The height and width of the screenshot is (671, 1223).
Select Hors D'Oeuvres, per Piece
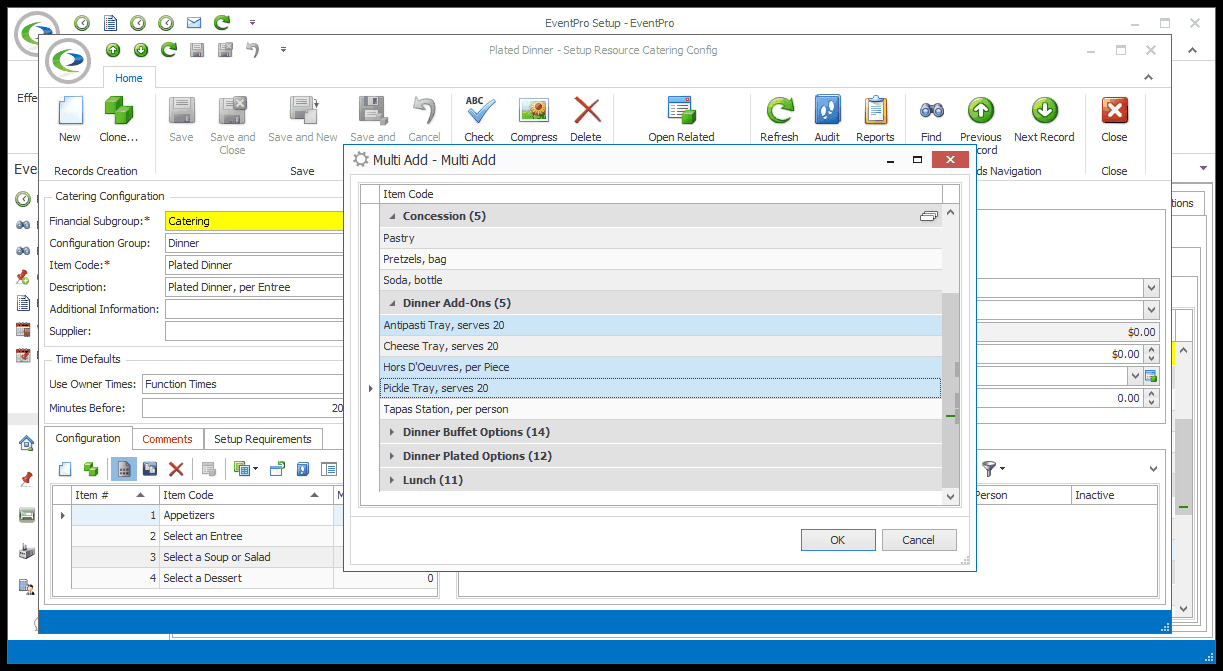pos(661,367)
